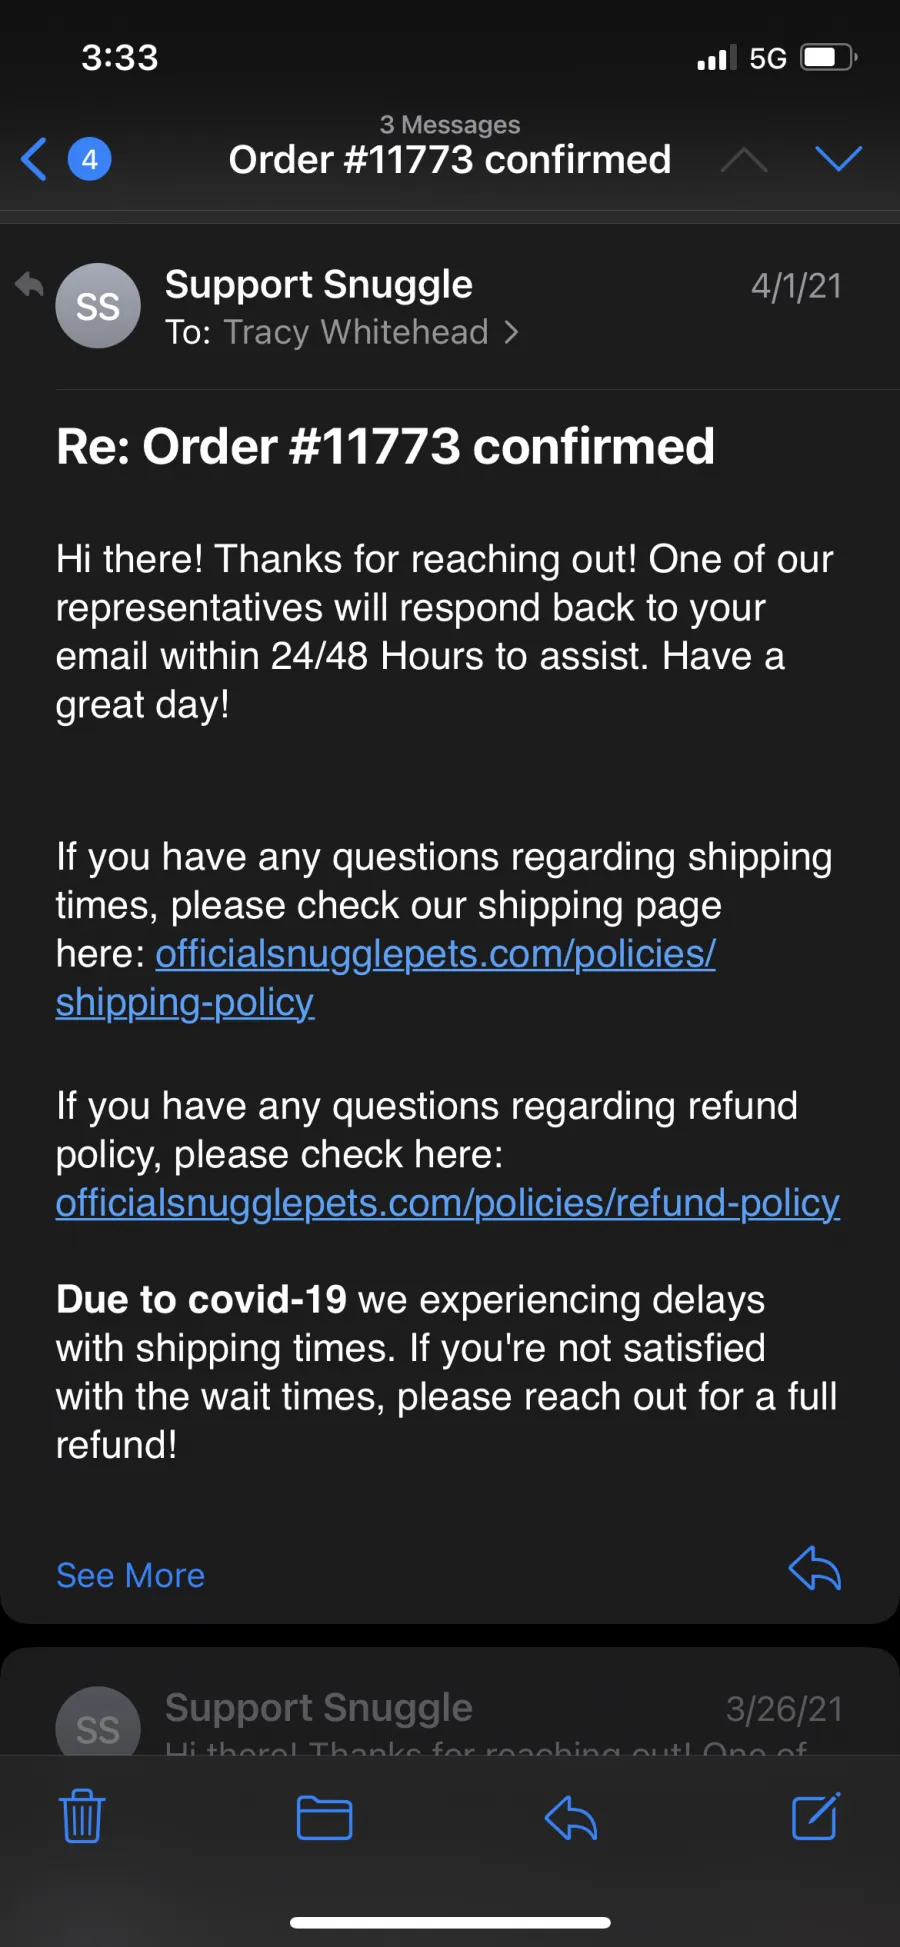Tap the SS sender avatar in the top message

pyautogui.click(x=98, y=306)
